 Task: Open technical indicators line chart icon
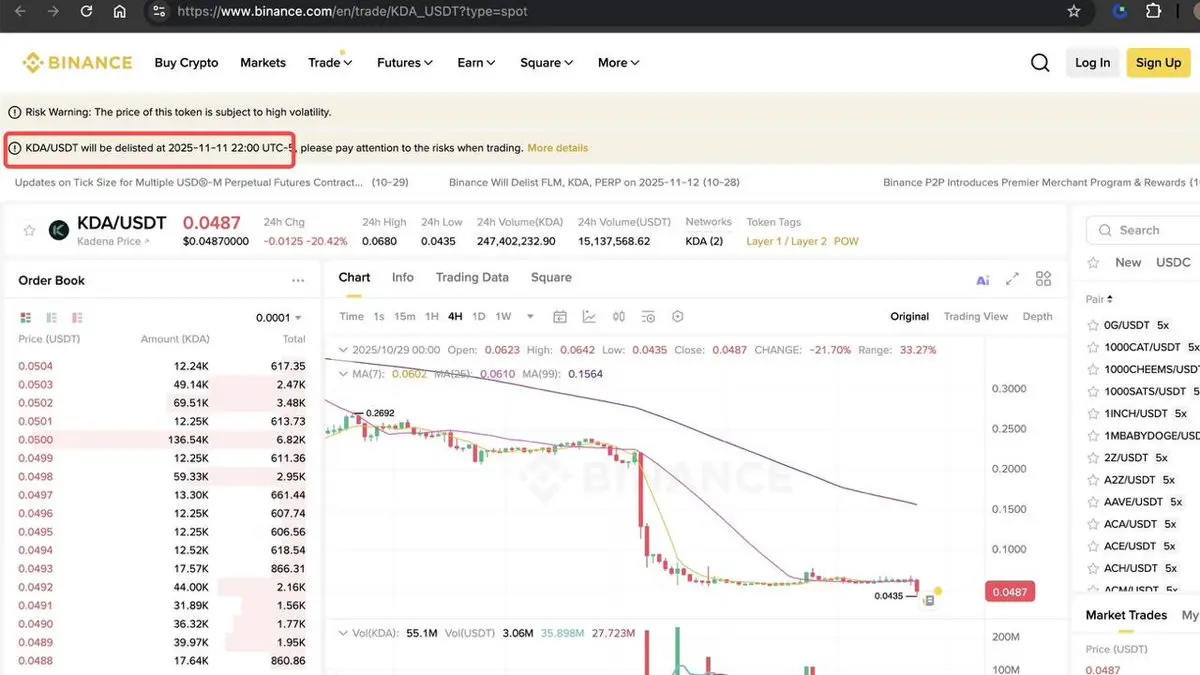pyautogui.click(x=589, y=317)
